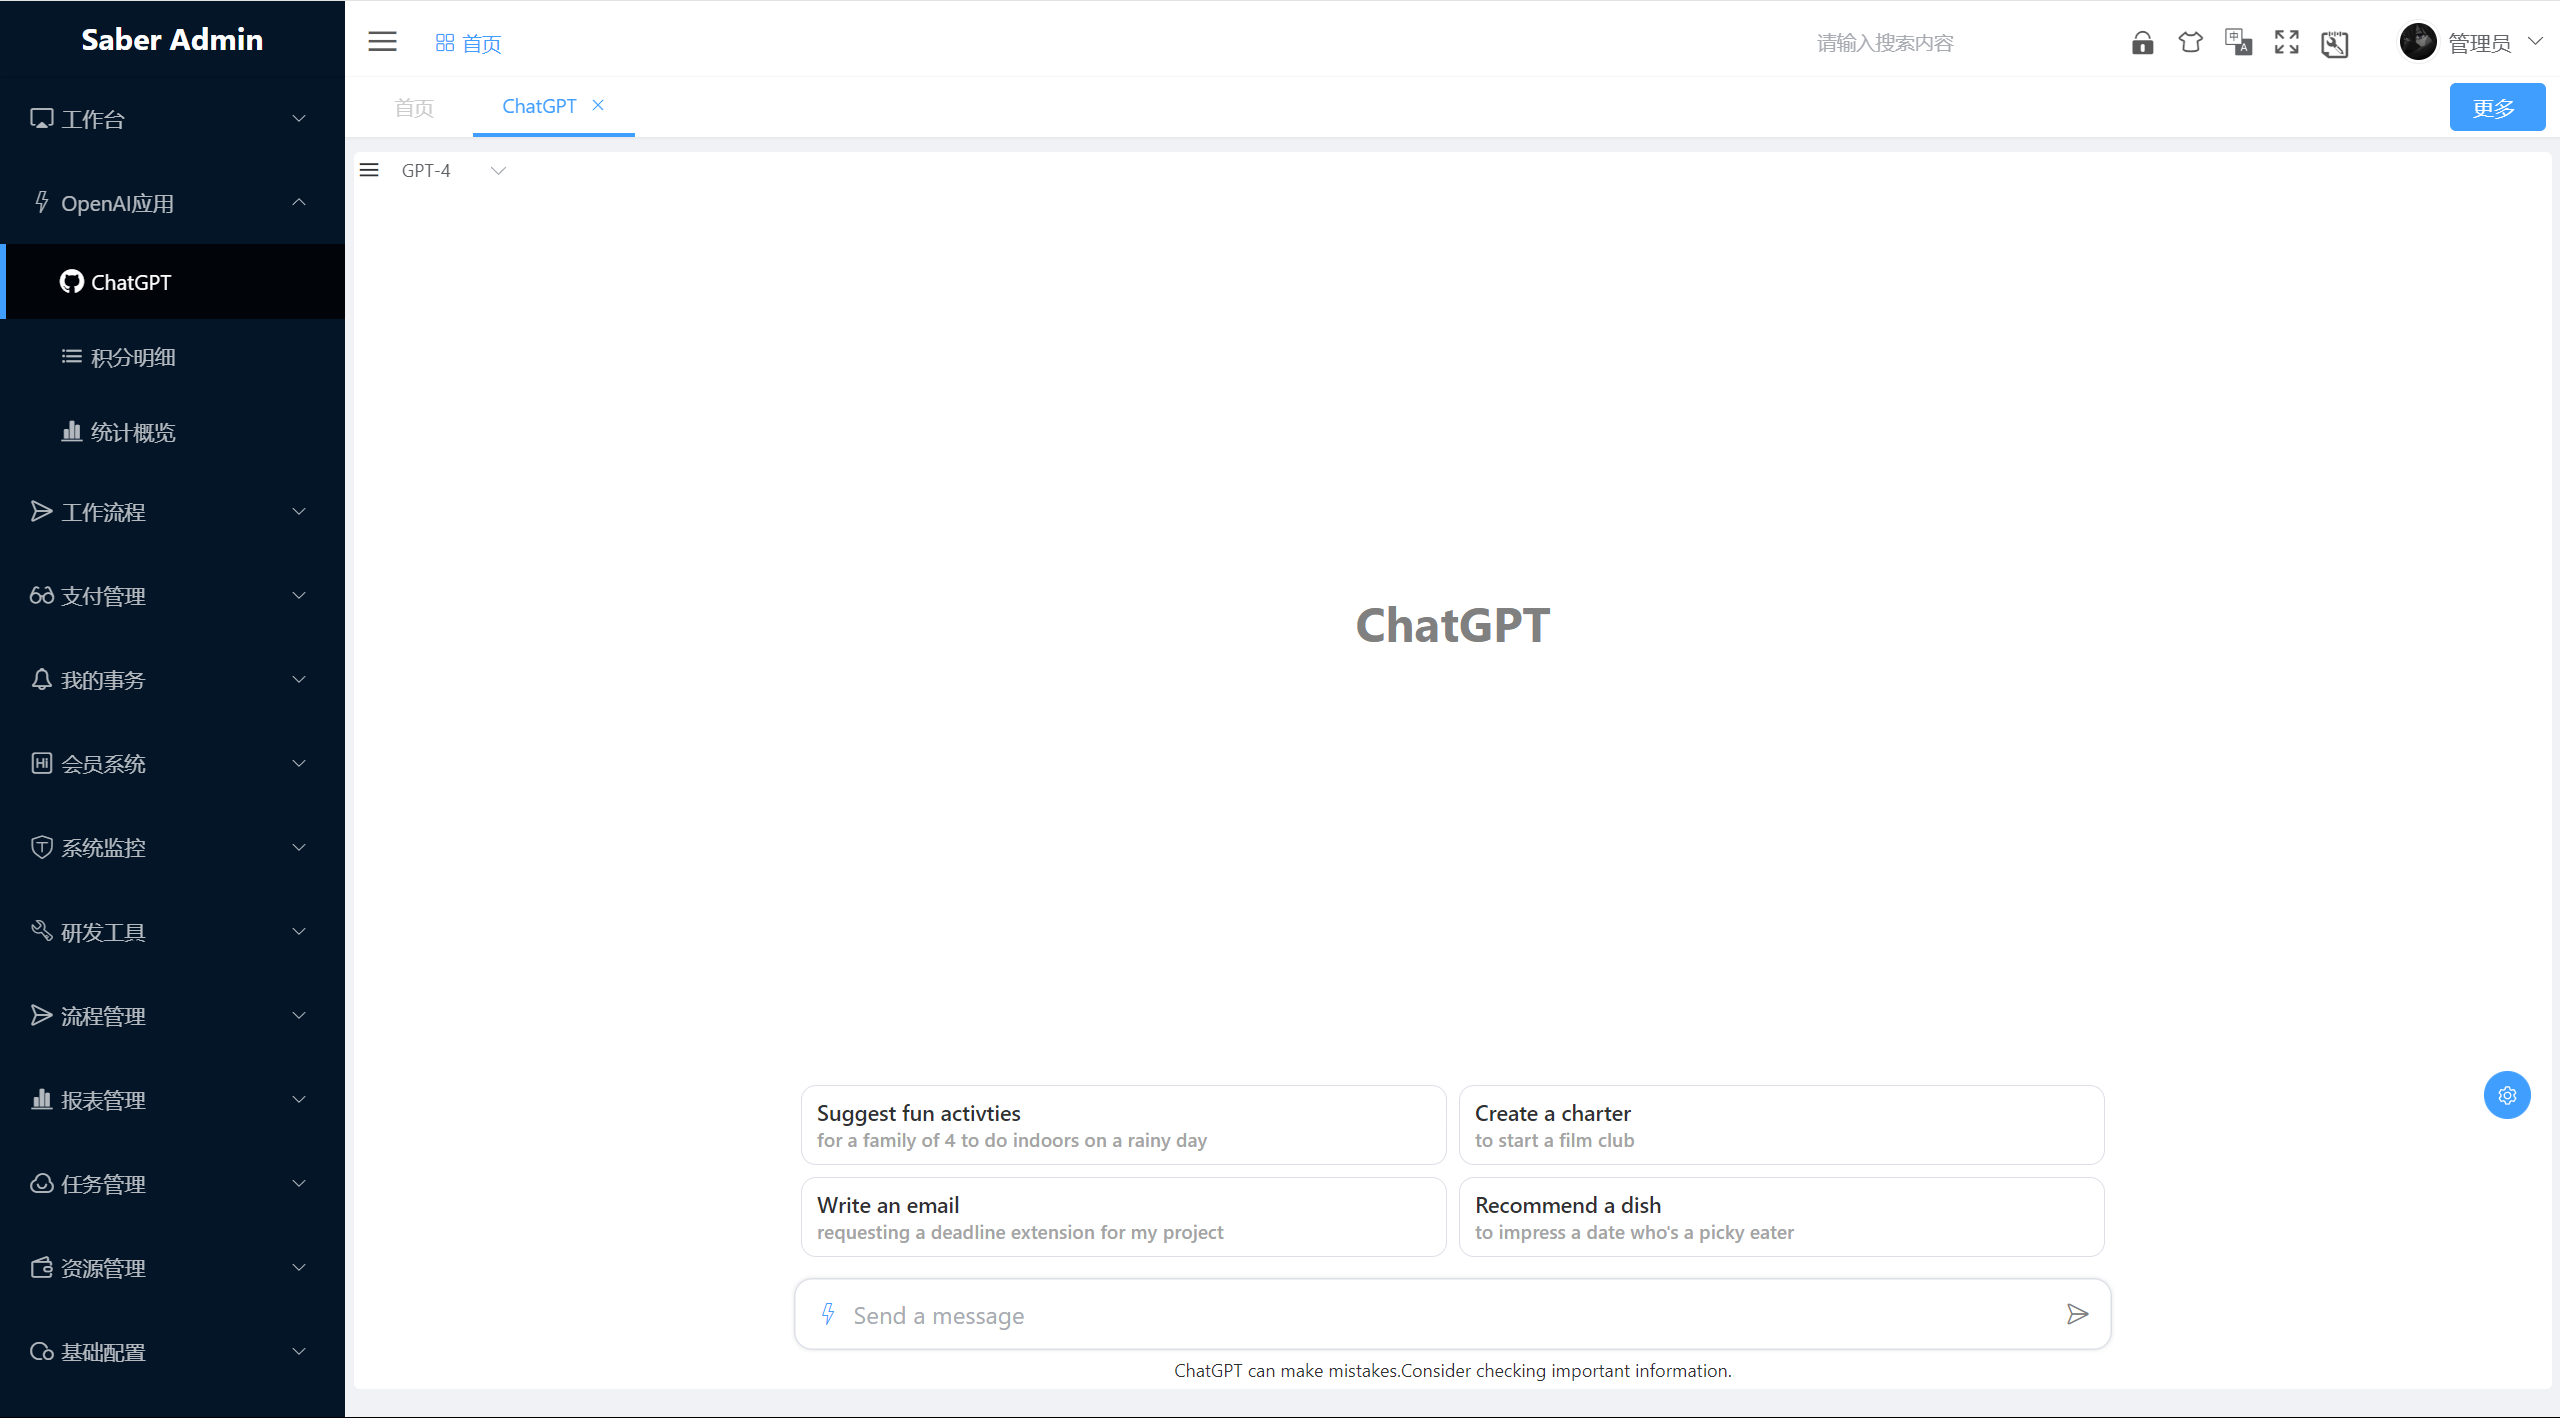Close the ChatGPT tab

(x=598, y=105)
